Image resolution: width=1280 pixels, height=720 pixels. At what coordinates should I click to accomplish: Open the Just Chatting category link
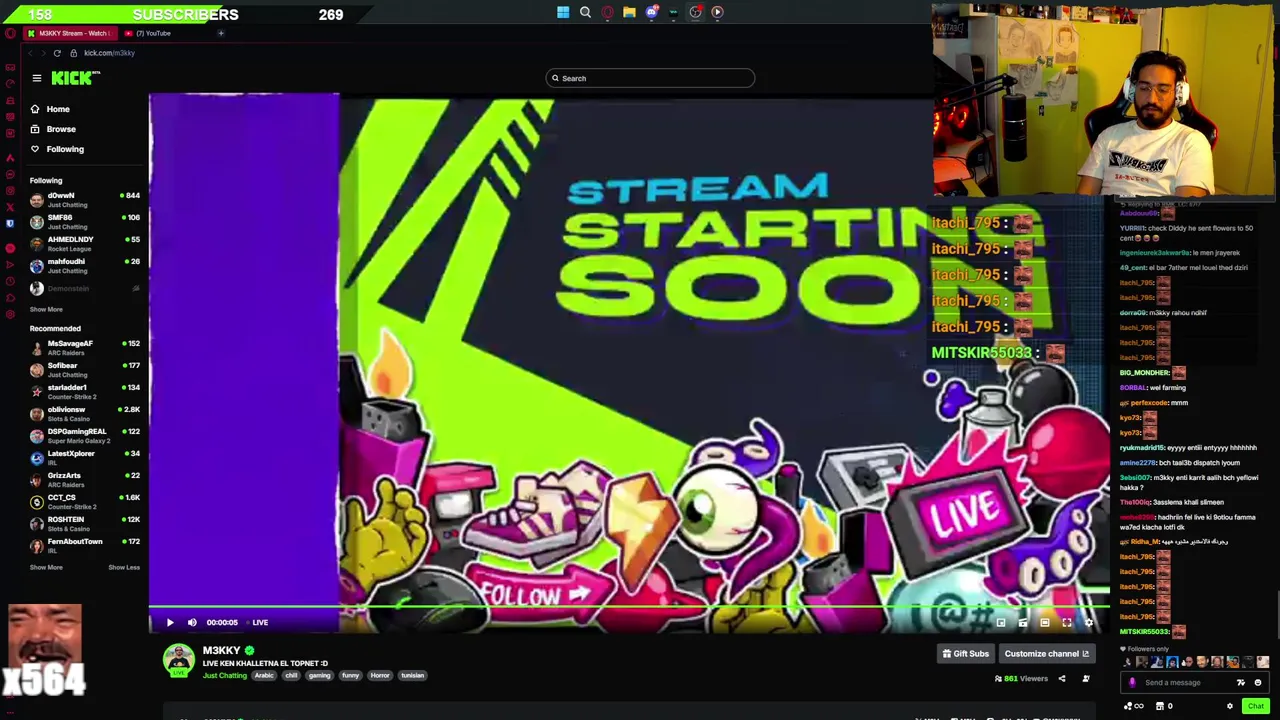[x=225, y=675]
